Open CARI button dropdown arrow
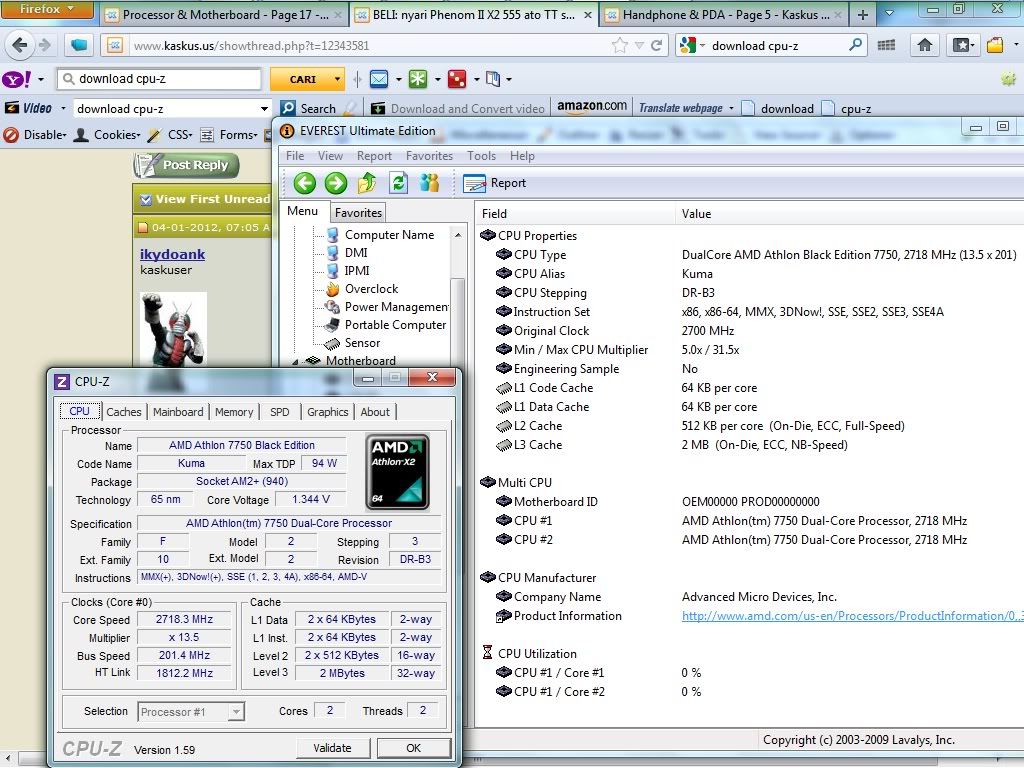This screenshot has width=1024, height=768. (337, 79)
